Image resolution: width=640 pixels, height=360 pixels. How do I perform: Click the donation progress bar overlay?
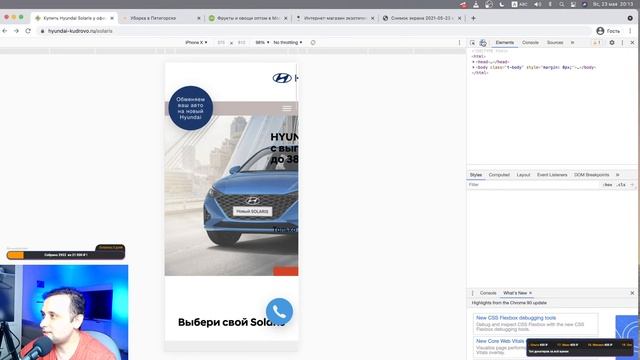click(65, 255)
